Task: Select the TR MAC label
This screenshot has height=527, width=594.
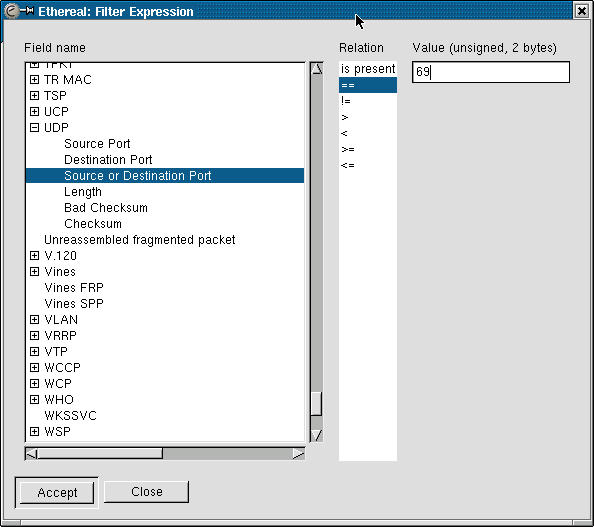Action: point(67,80)
